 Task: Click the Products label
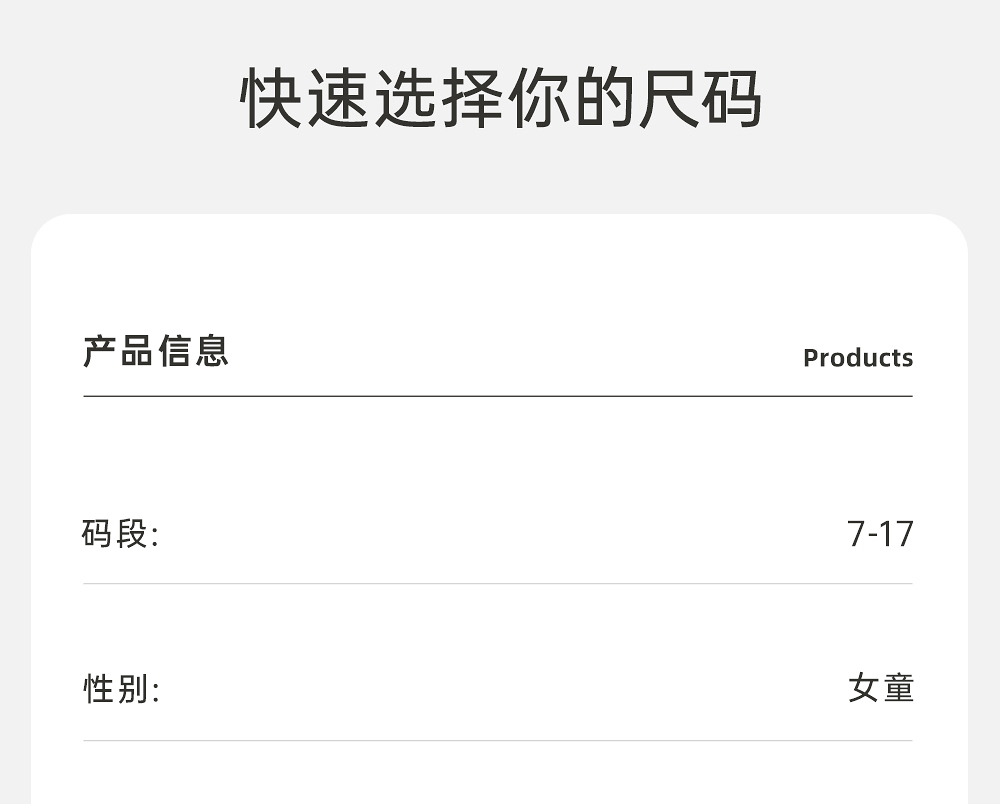point(857,358)
